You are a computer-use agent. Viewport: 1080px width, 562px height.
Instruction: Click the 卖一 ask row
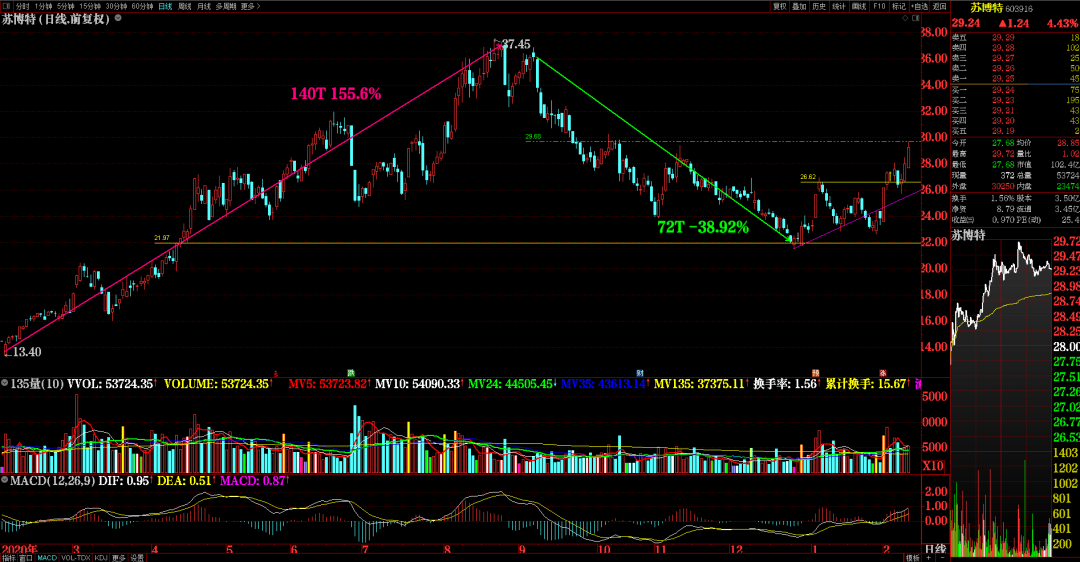1015,79
